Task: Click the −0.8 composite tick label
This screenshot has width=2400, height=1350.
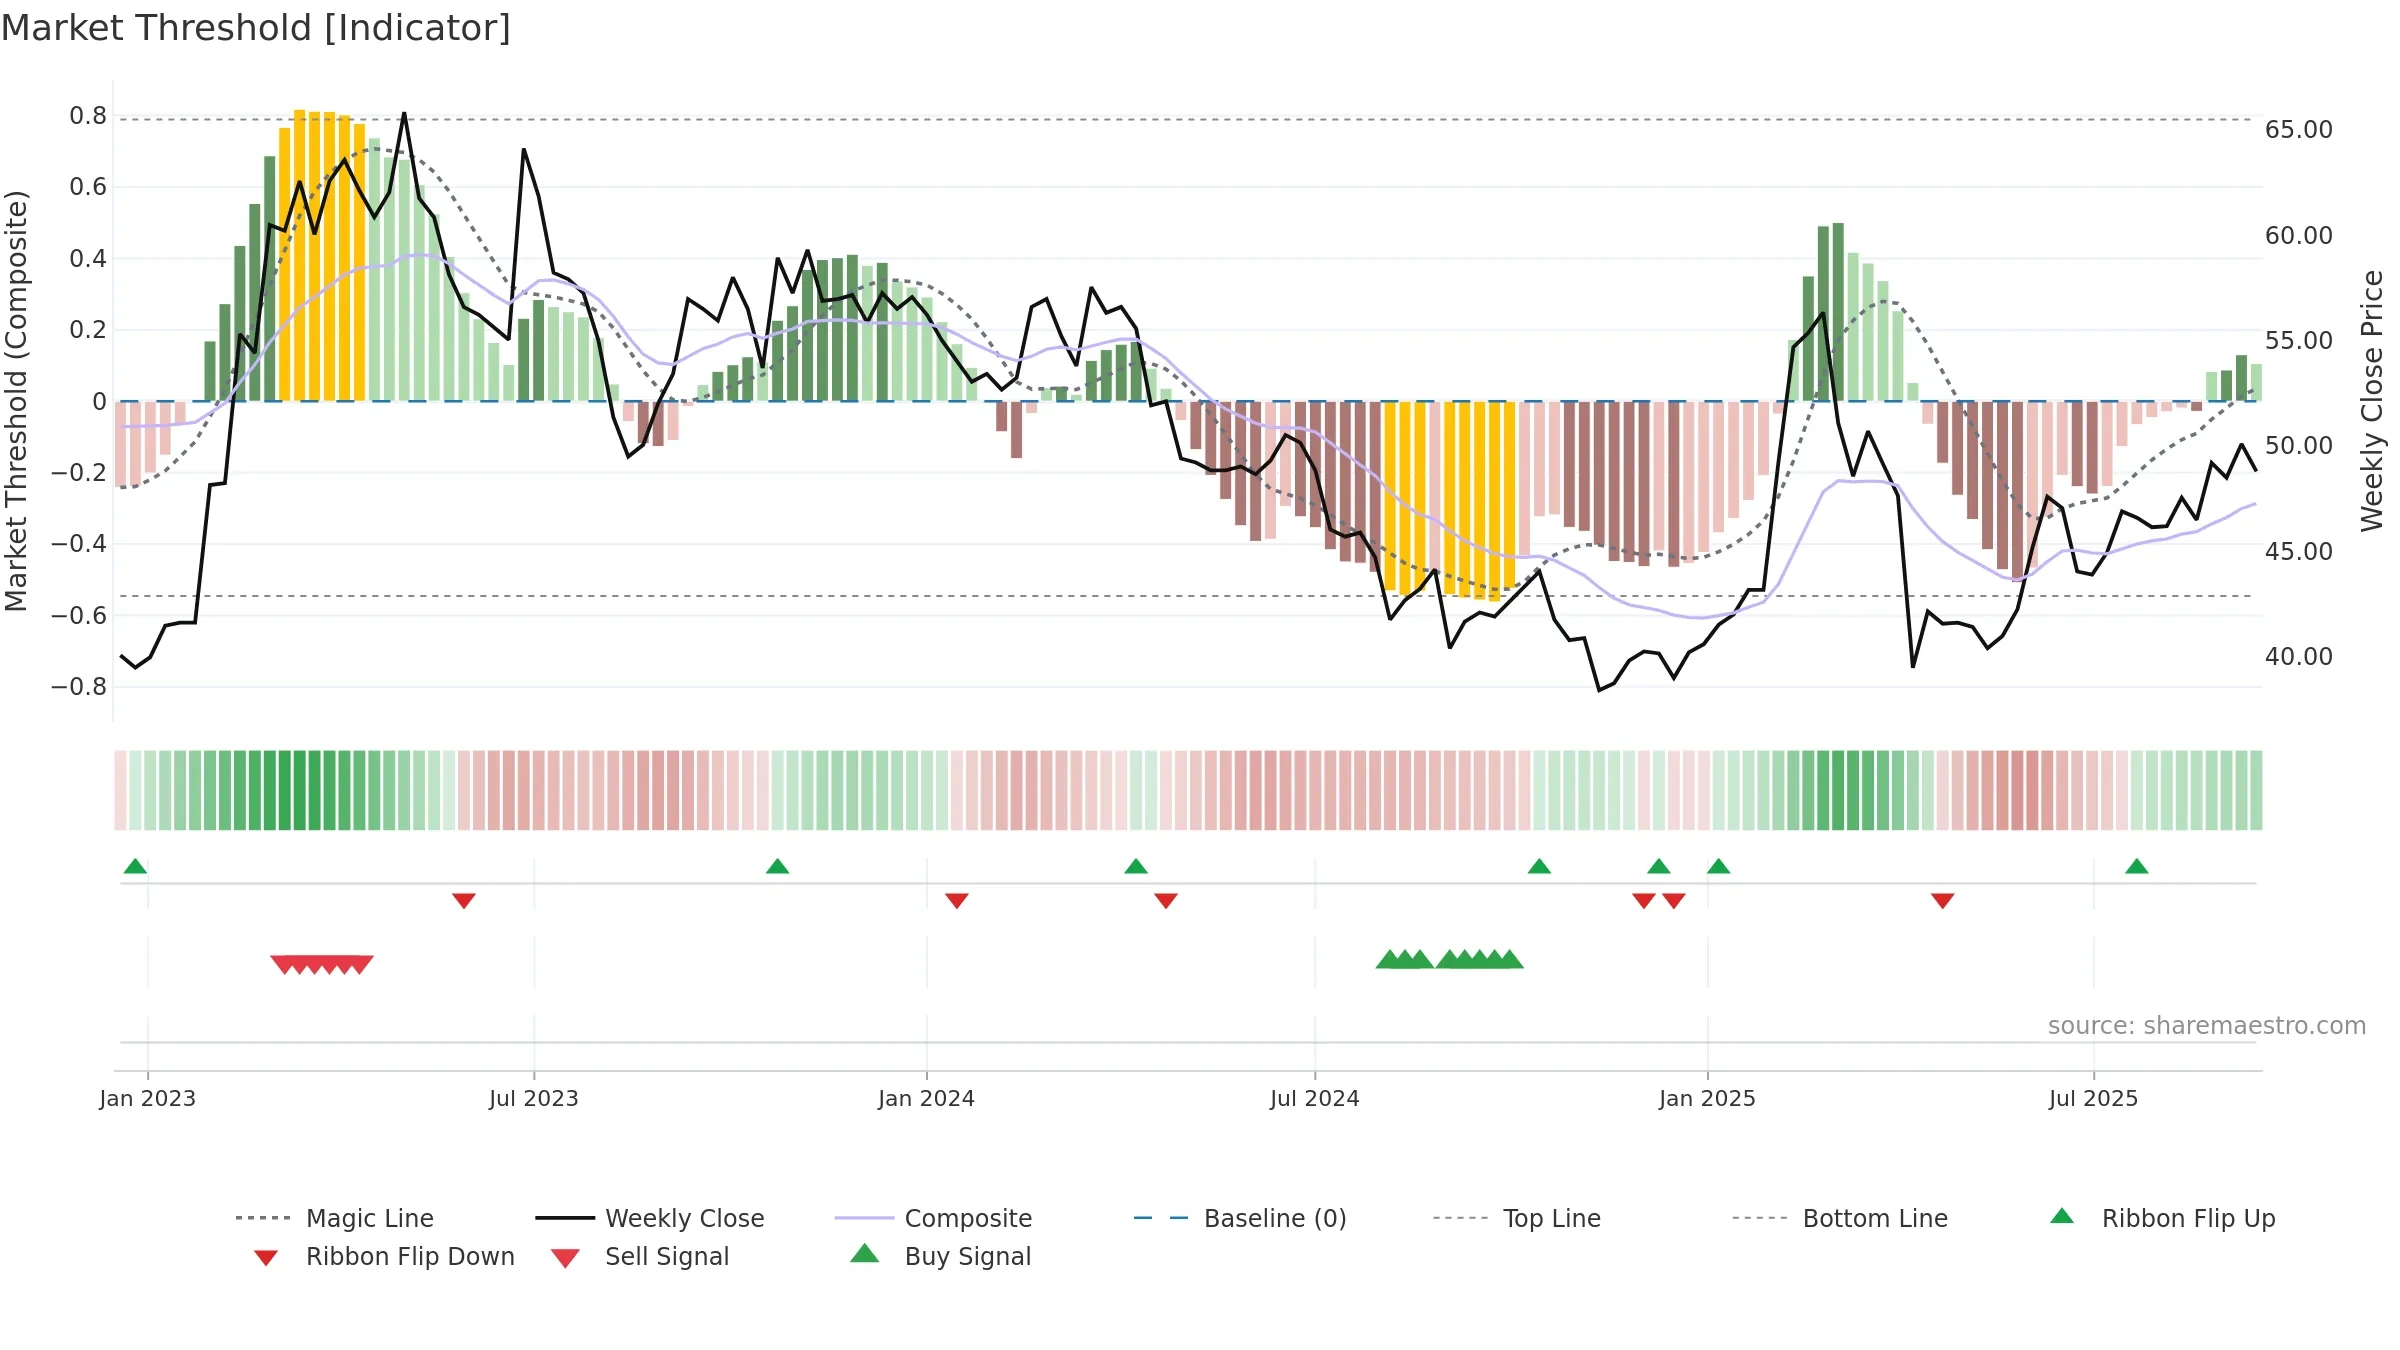Action: 79,687
